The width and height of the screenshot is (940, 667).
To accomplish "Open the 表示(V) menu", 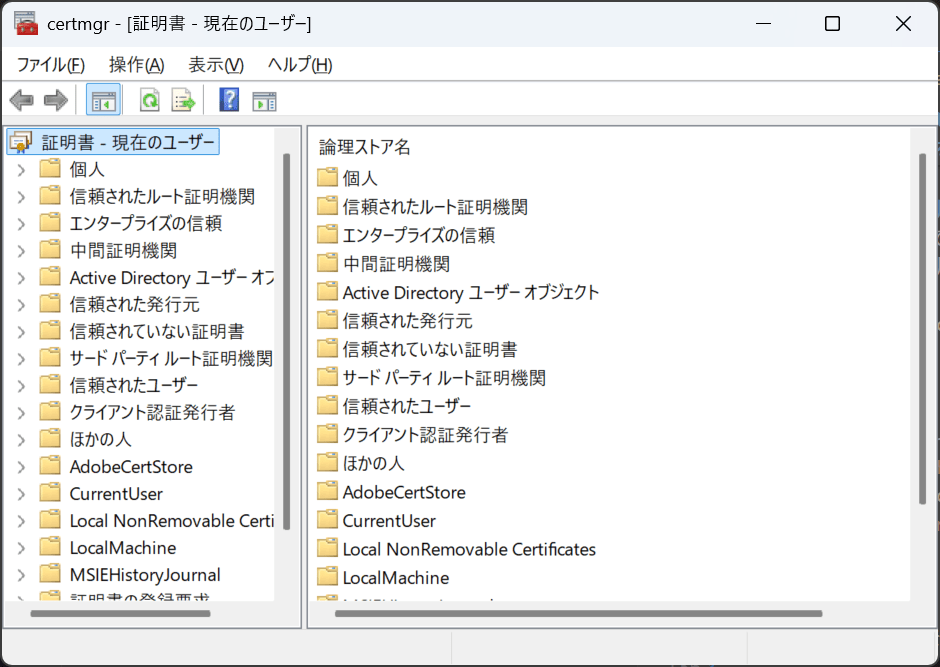I will (x=216, y=65).
